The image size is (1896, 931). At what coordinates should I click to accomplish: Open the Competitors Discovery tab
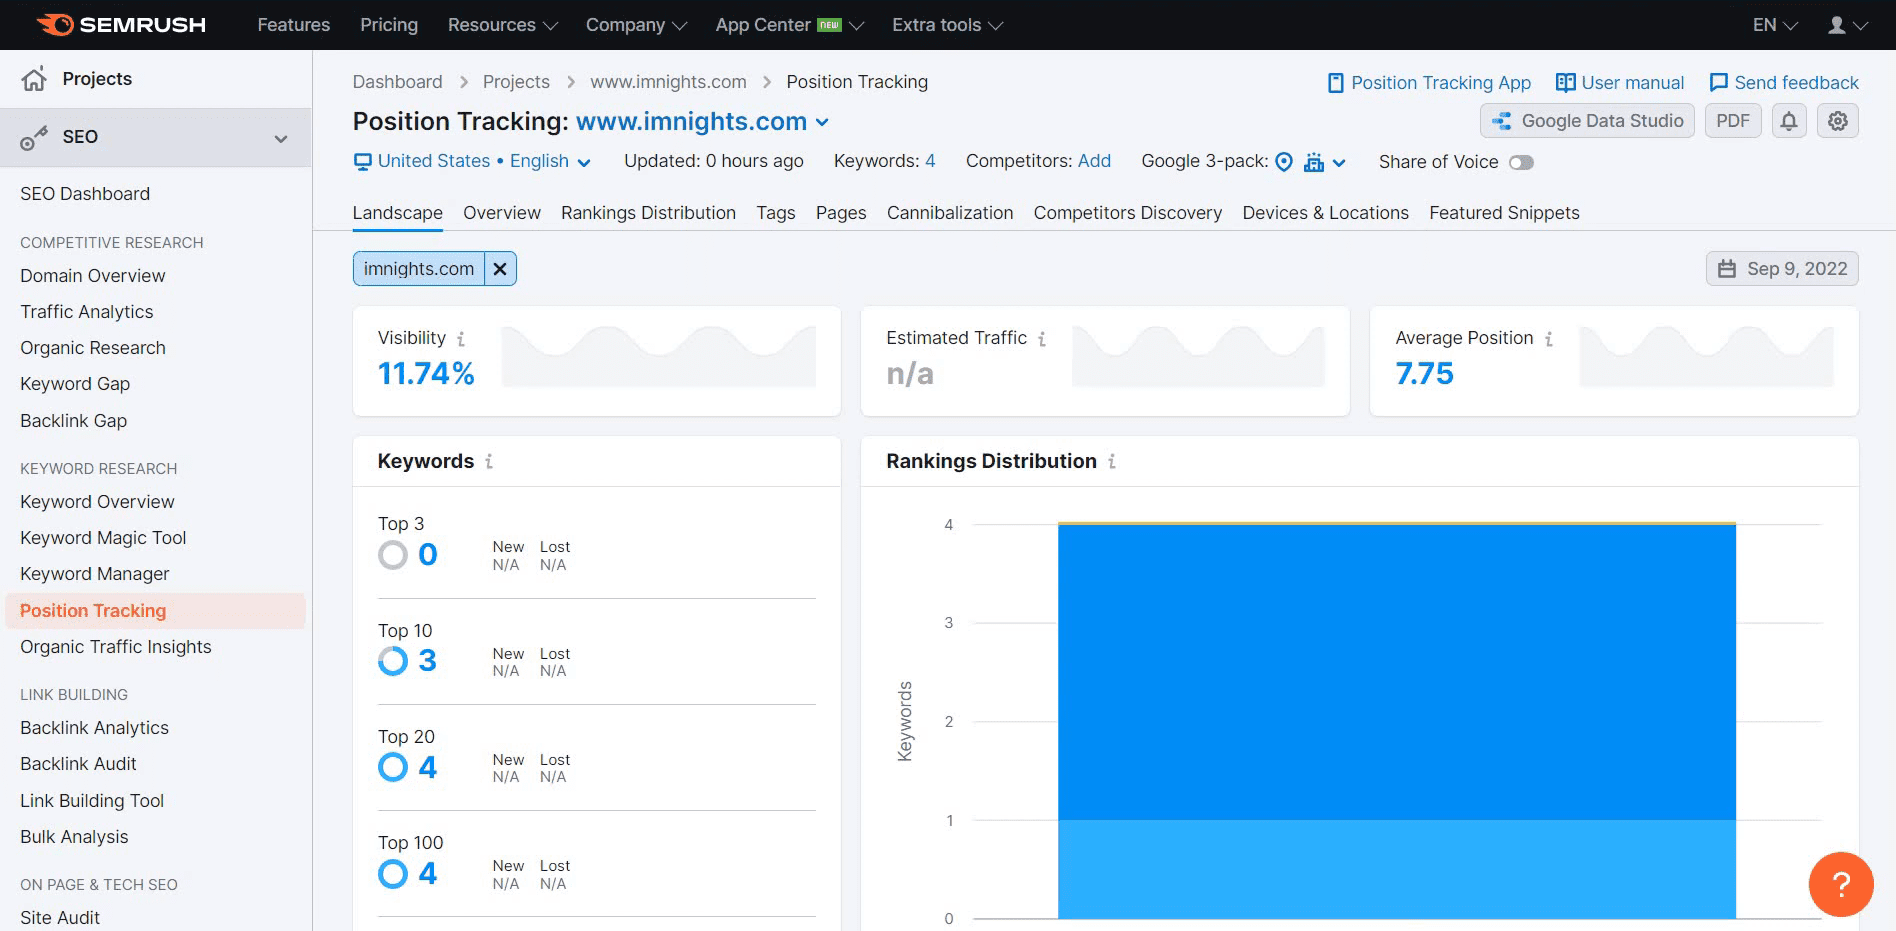(x=1128, y=213)
